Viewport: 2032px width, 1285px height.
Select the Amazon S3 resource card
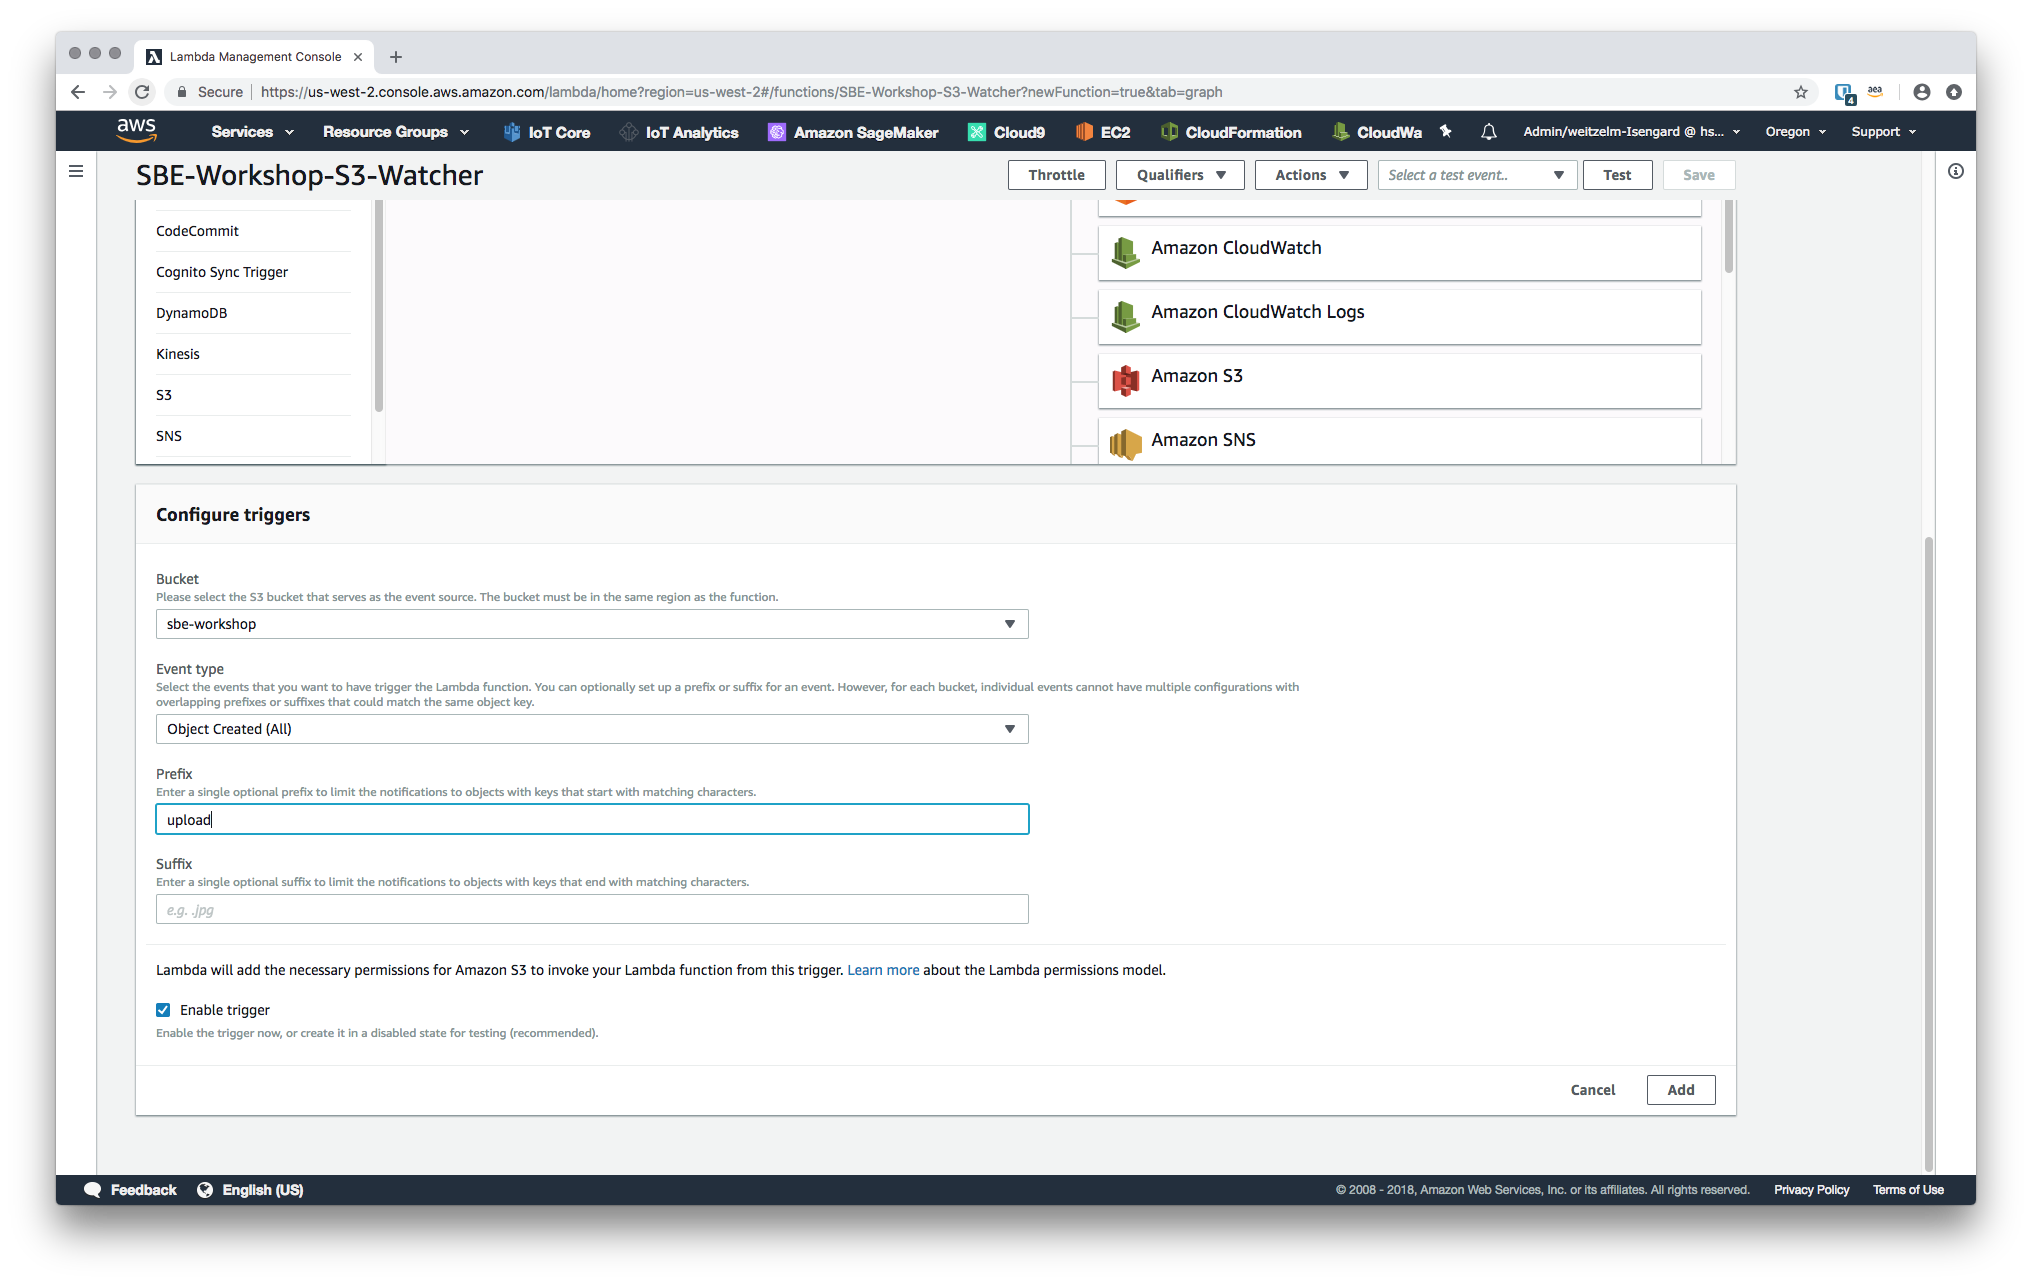coord(1399,380)
